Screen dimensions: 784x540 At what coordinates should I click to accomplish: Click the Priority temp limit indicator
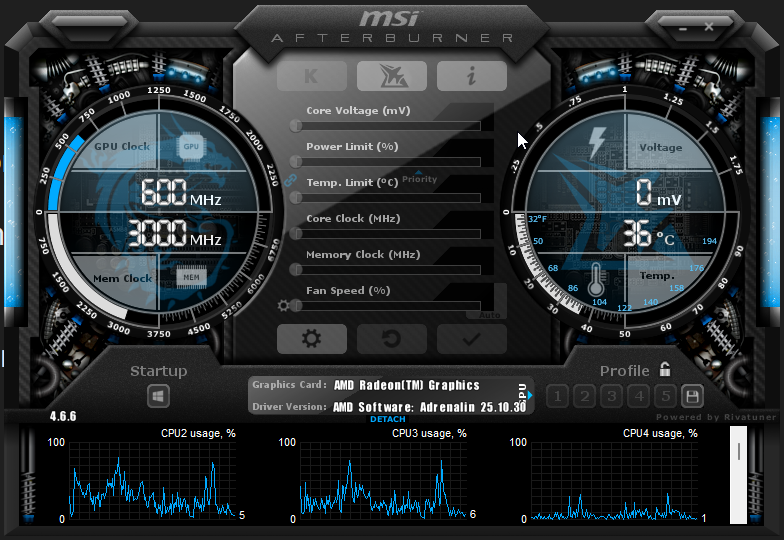pyautogui.click(x=420, y=178)
